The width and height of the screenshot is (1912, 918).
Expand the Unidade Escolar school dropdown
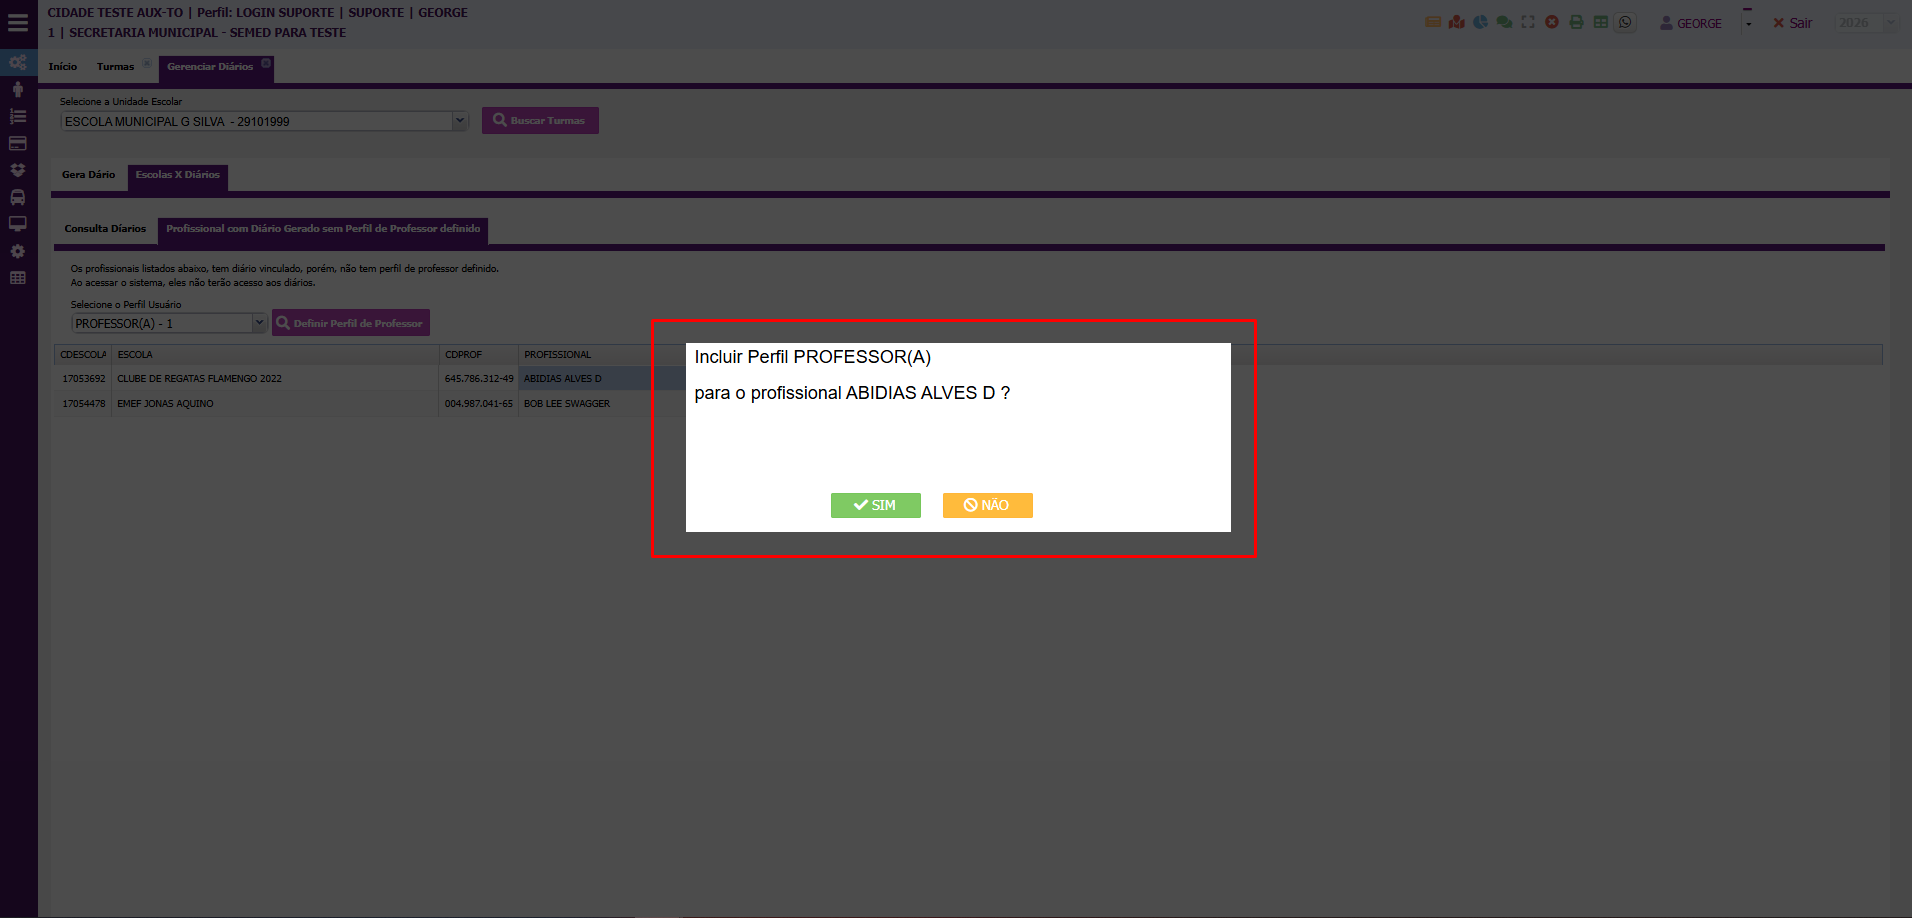pyautogui.click(x=459, y=121)
